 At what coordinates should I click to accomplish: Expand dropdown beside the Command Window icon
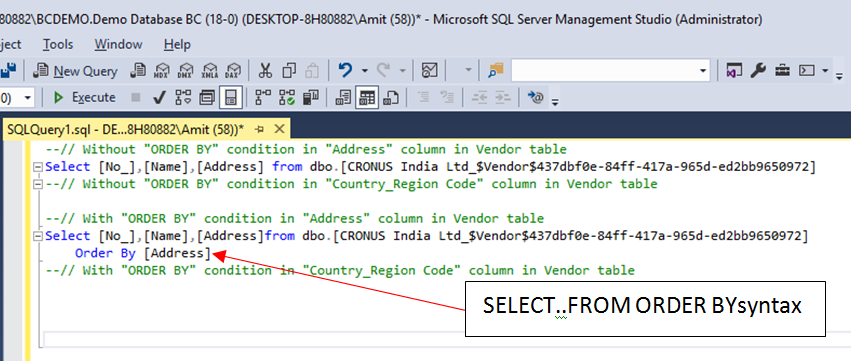point(825,71)
